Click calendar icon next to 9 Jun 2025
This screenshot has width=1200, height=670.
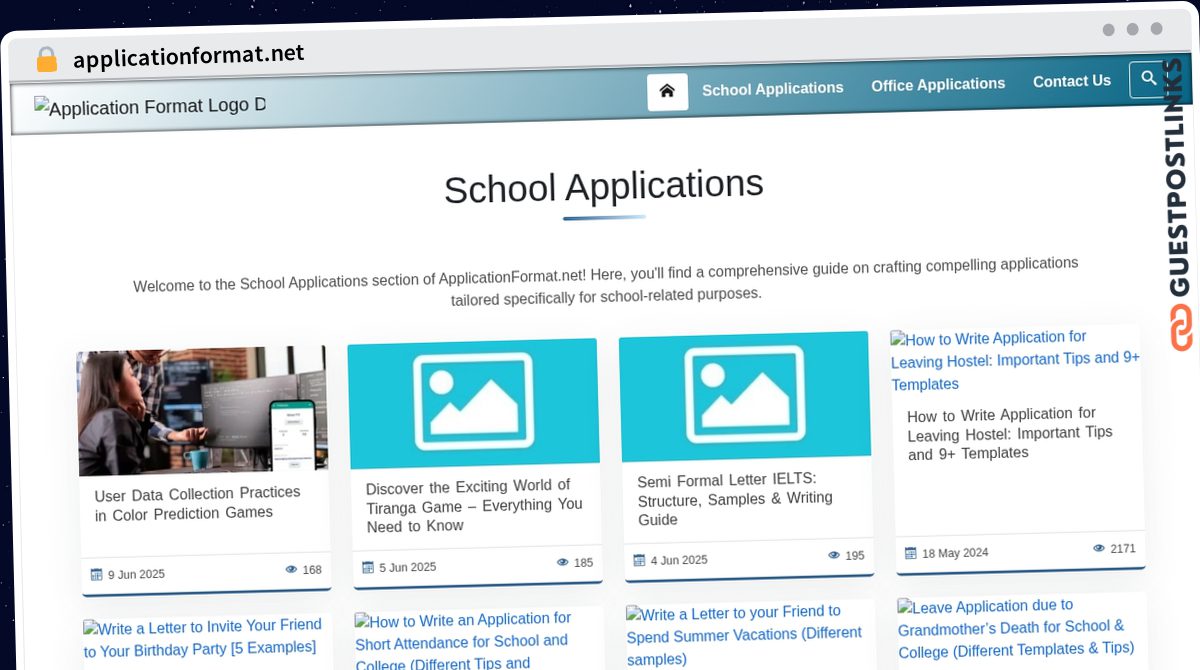pyautogui.click(x=97, y=574)
